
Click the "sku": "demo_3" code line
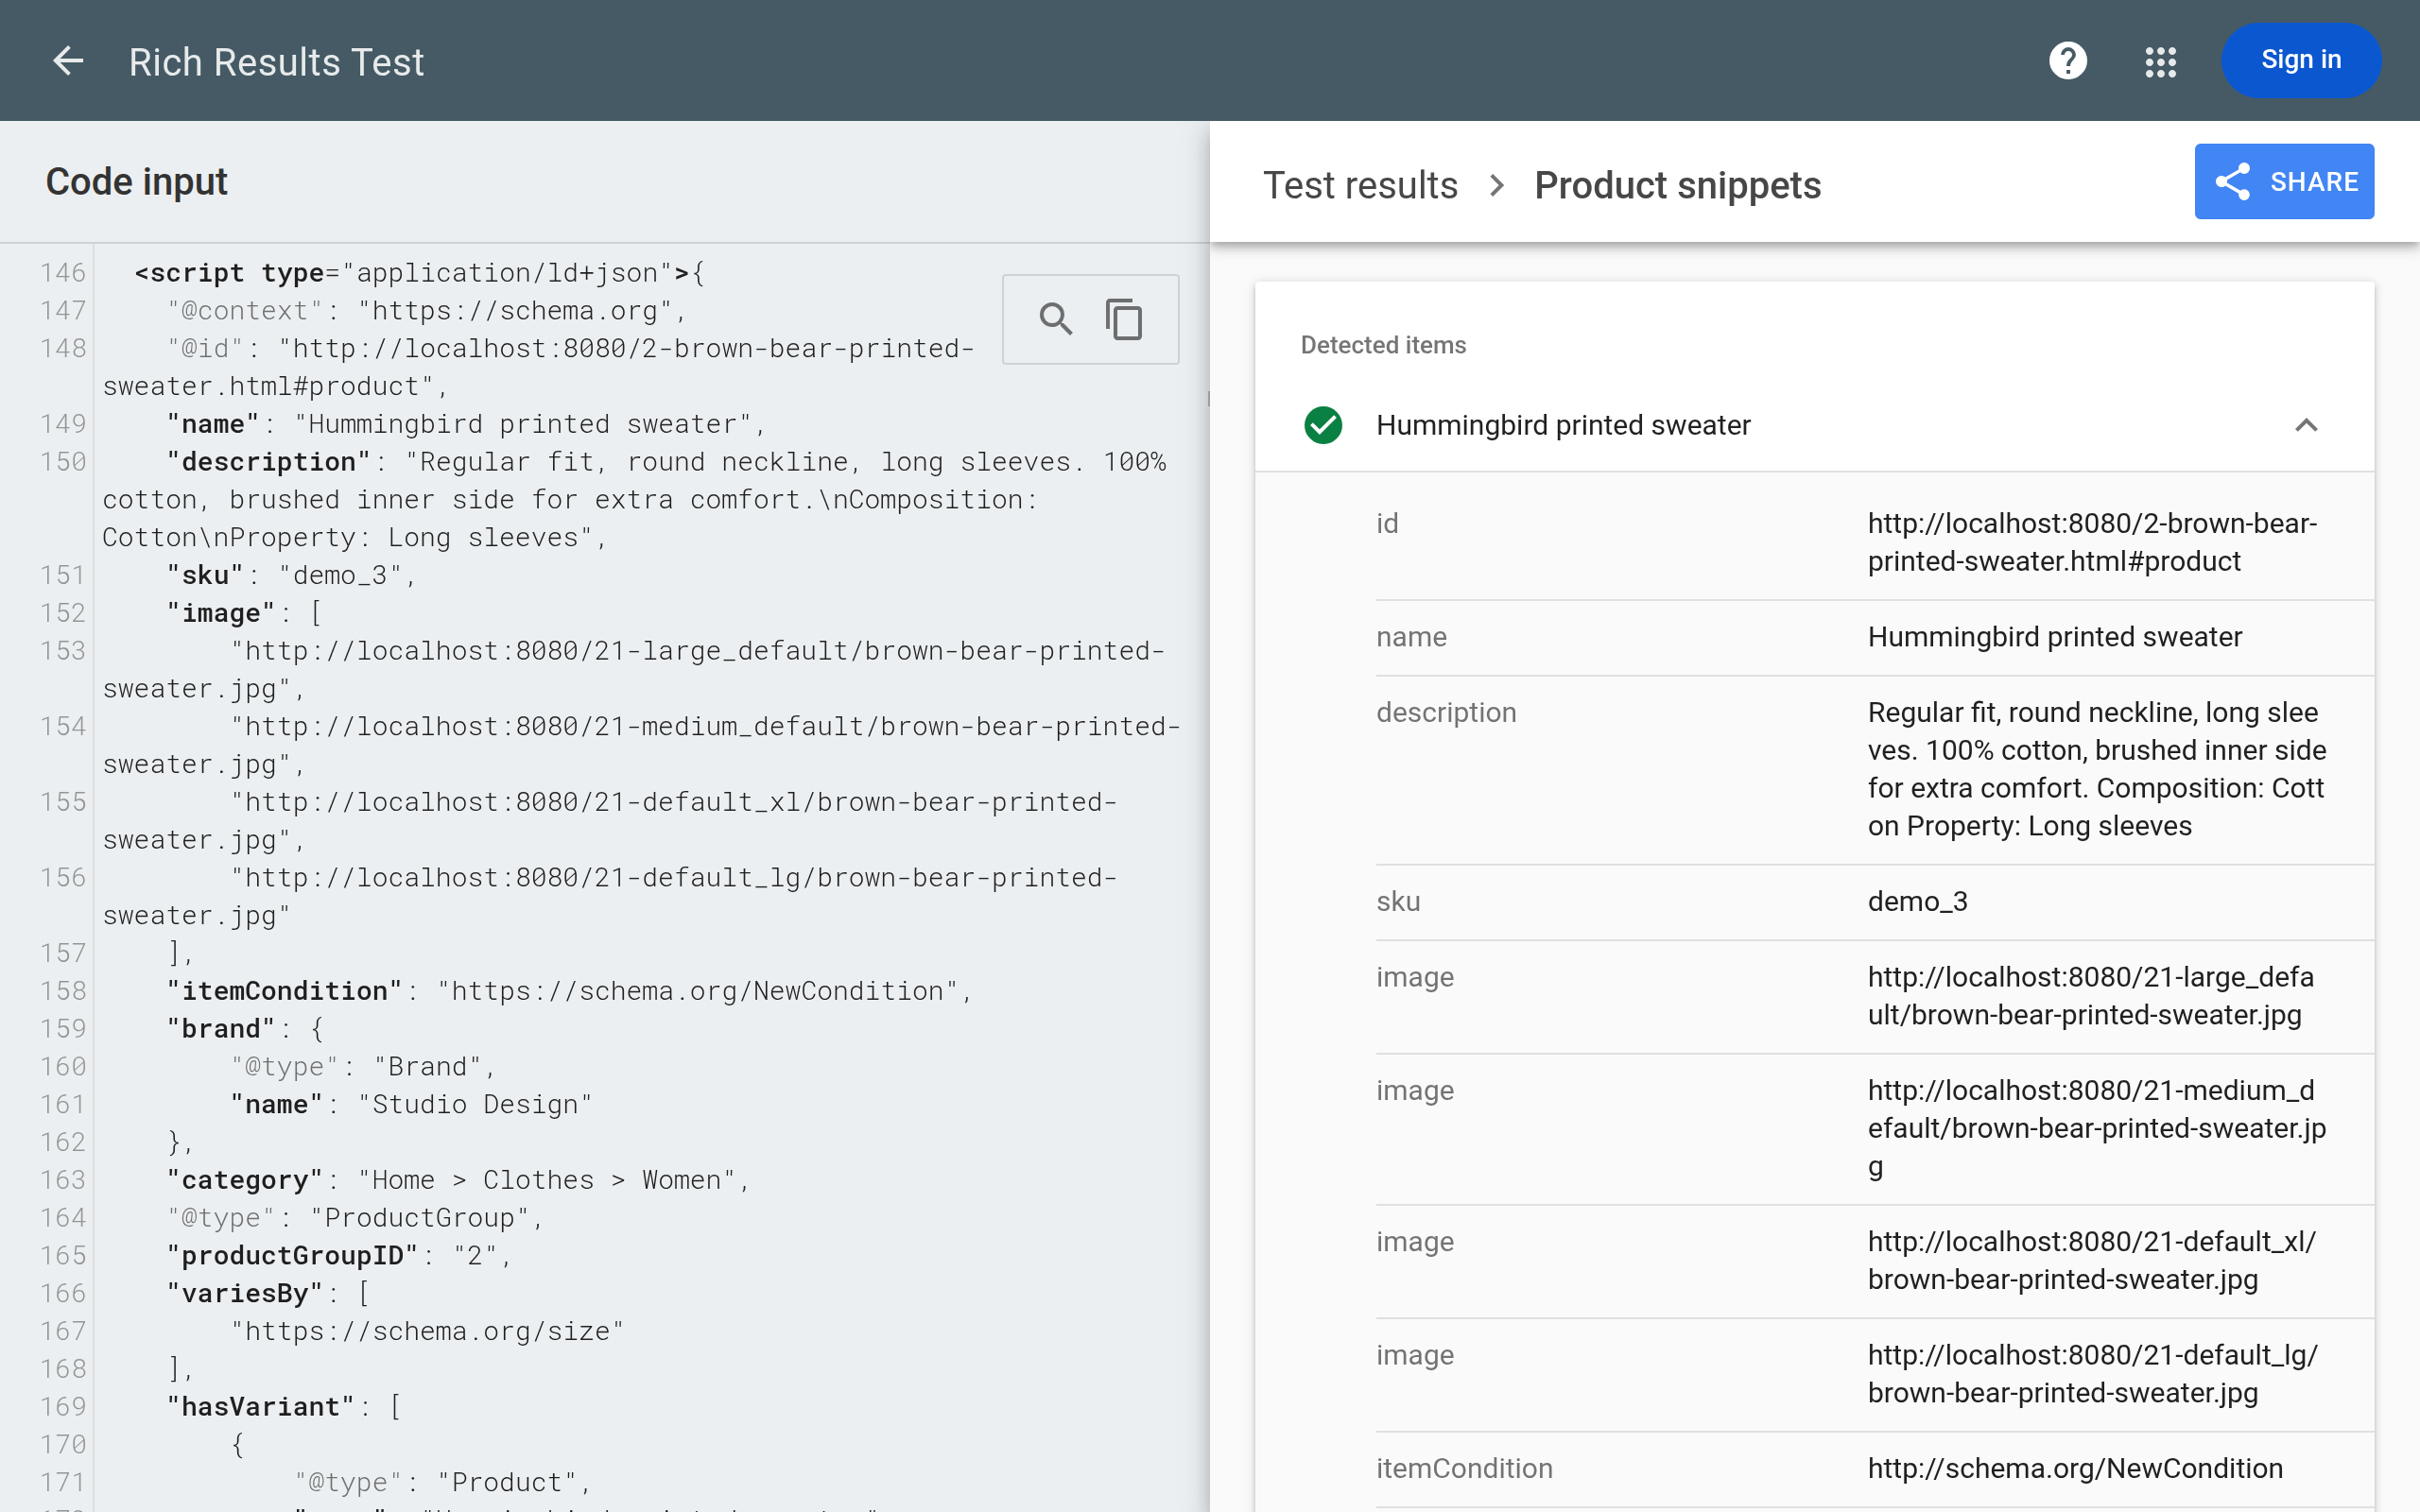pos(290,575)
